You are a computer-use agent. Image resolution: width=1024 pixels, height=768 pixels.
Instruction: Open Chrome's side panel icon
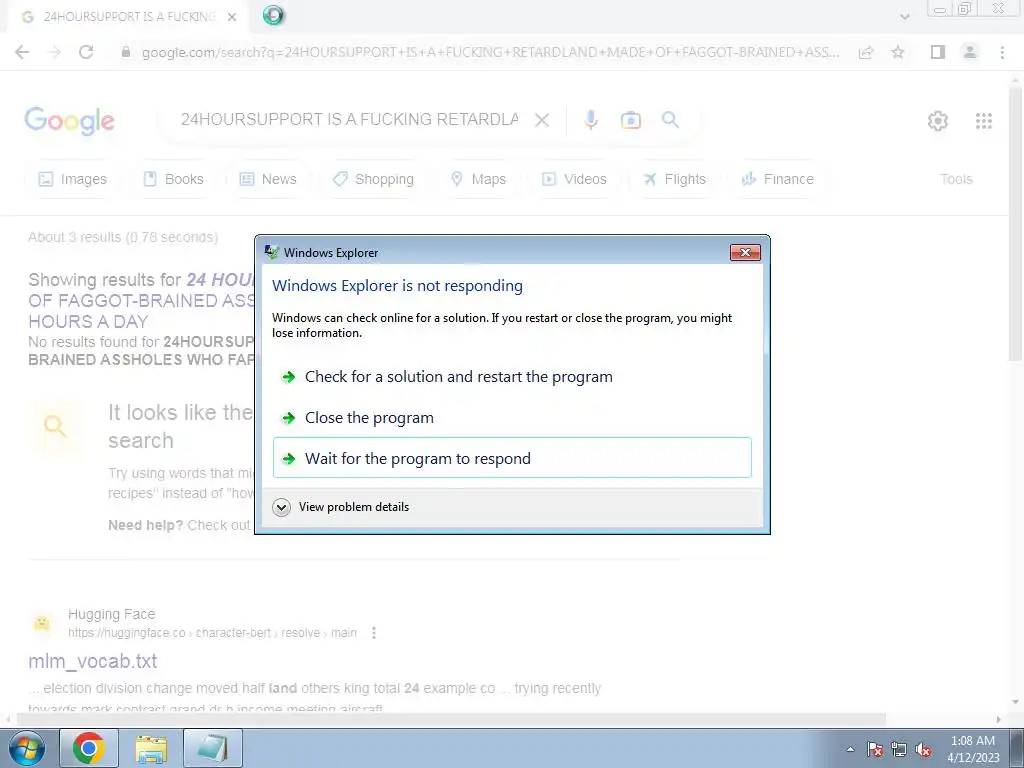pyautogui.click(x=938, y=52)
